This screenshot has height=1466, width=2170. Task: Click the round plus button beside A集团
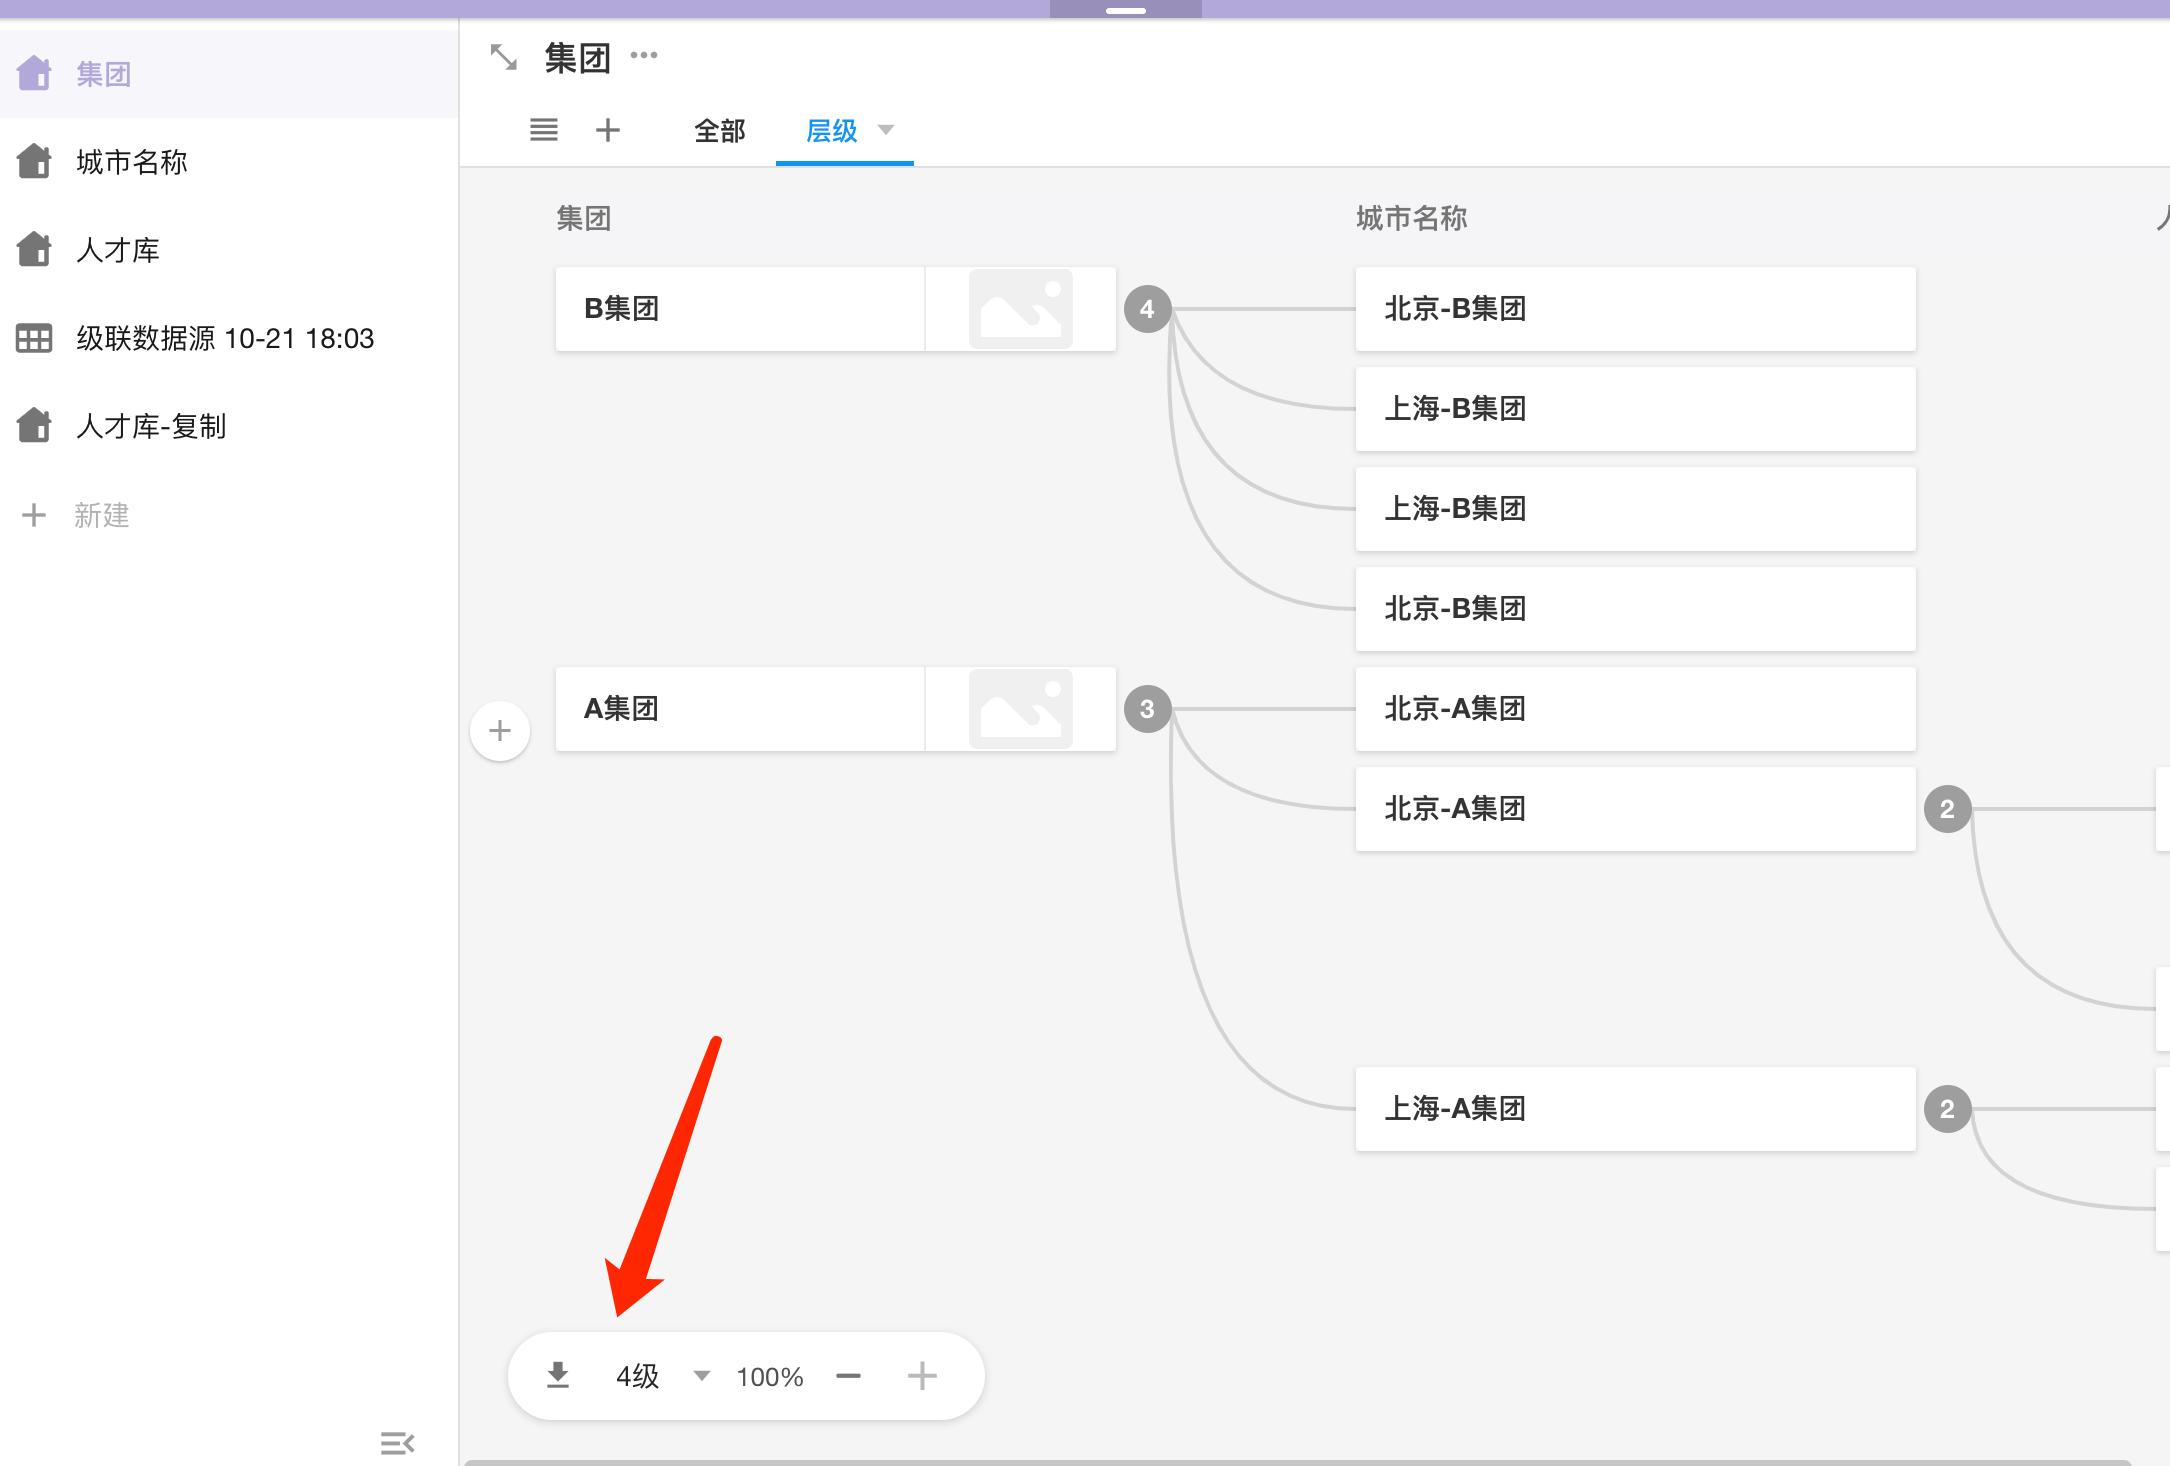tap(500, 731)
